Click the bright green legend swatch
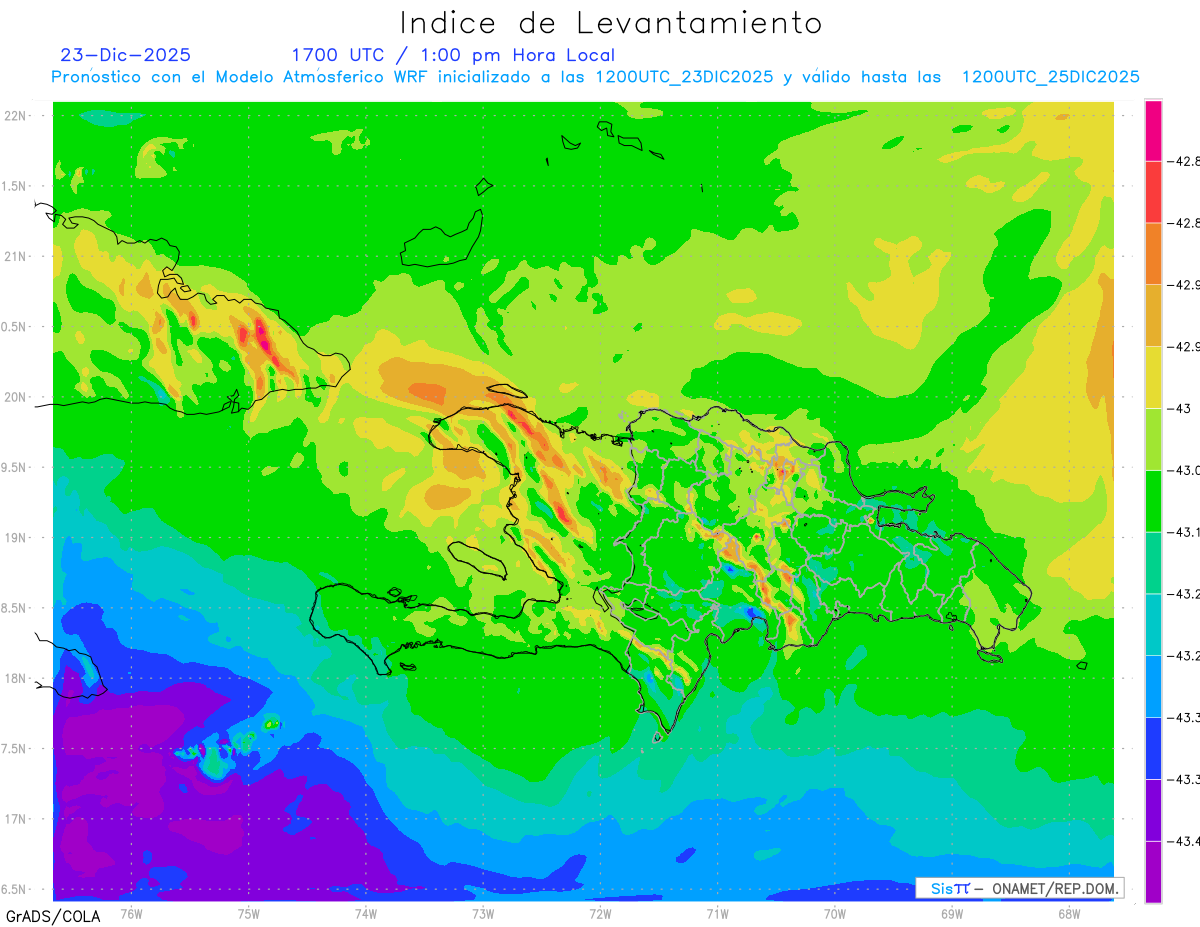Image resolution: width=1200 pixels, height=927 pixels. pyautogui.click(x=1153, y=500)
